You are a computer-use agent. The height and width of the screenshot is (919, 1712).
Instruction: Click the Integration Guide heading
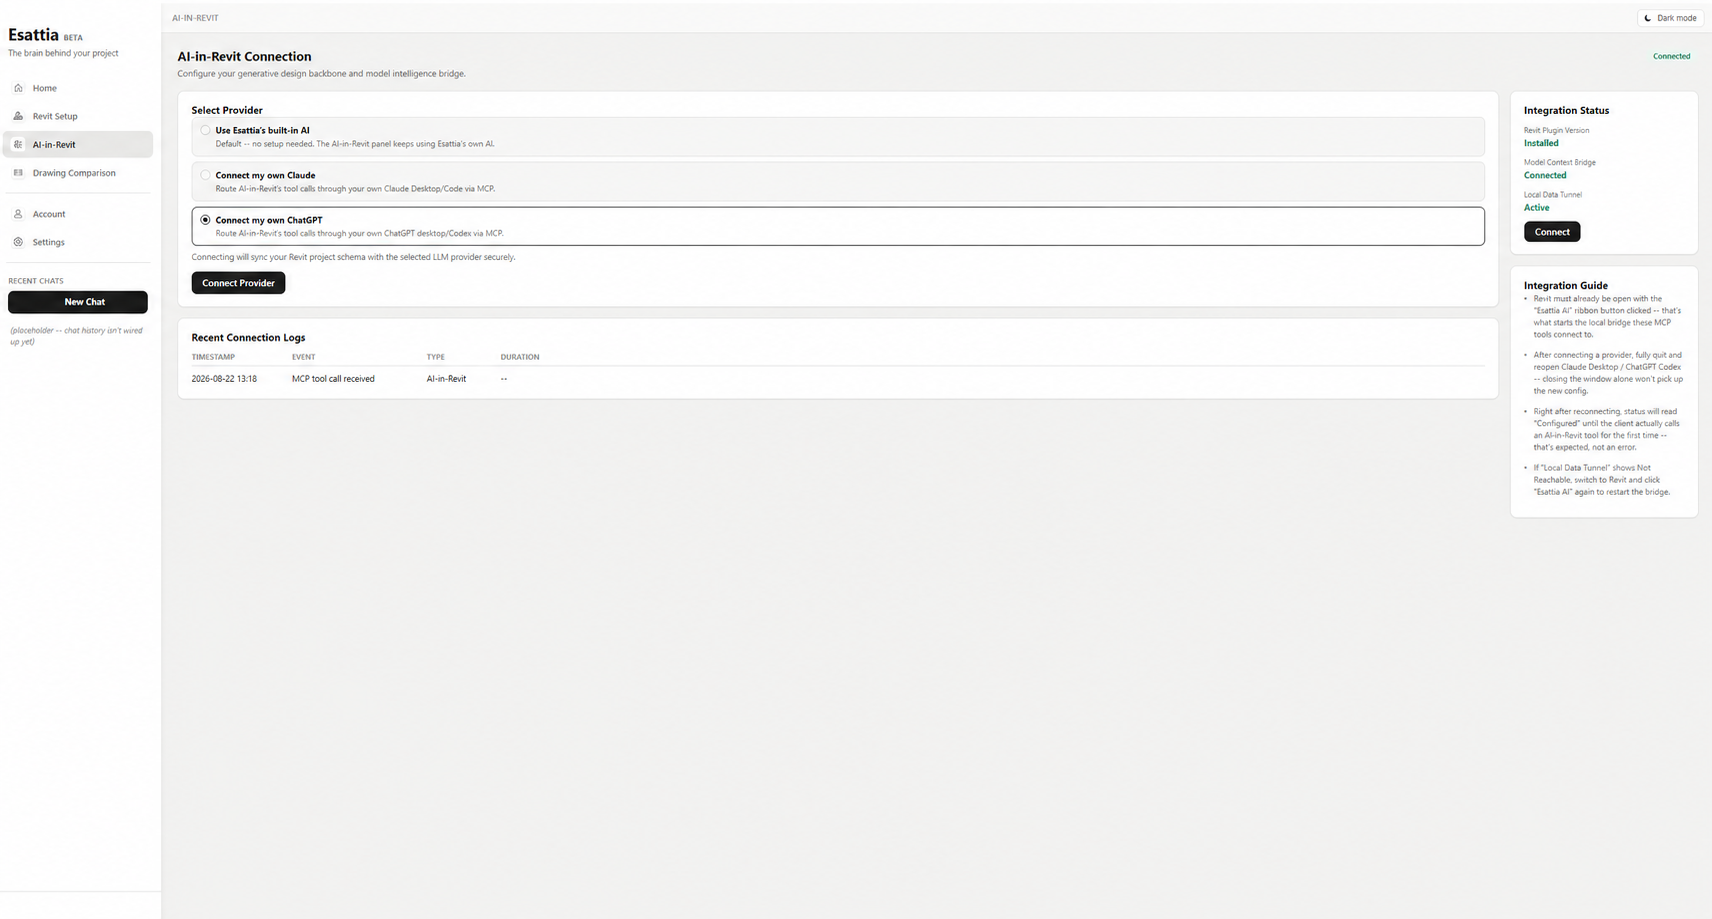(x=1565, y=286)
